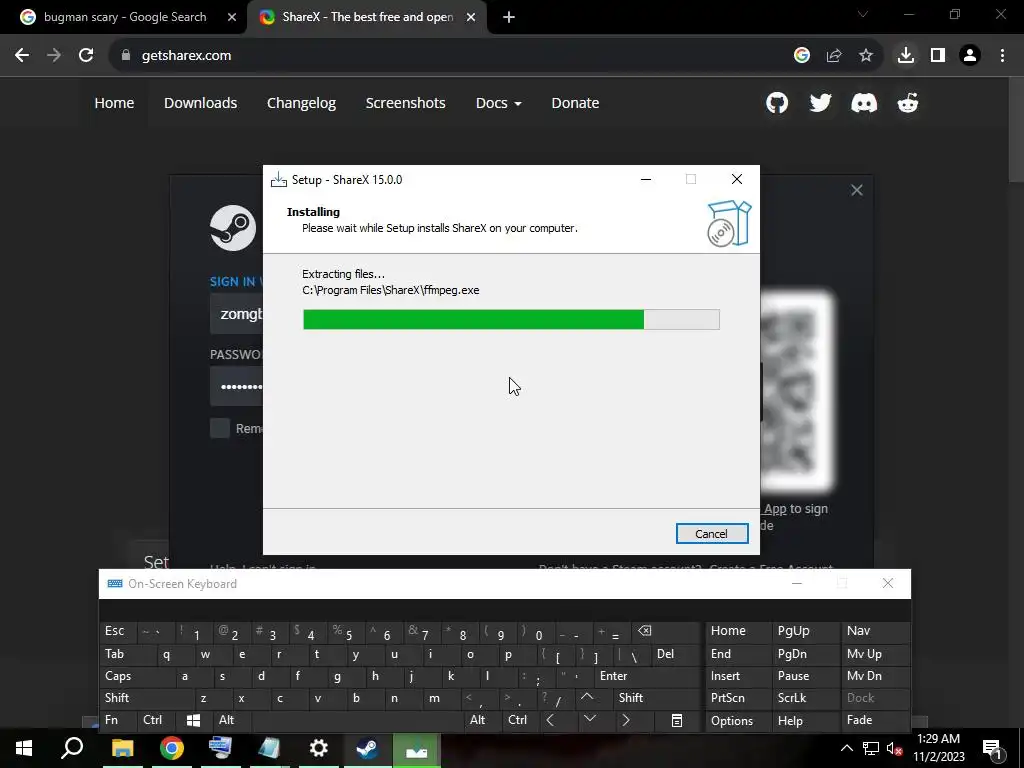Click the share this page icon in address bar
Screen dimensions: 1024x768
[834, 56]
